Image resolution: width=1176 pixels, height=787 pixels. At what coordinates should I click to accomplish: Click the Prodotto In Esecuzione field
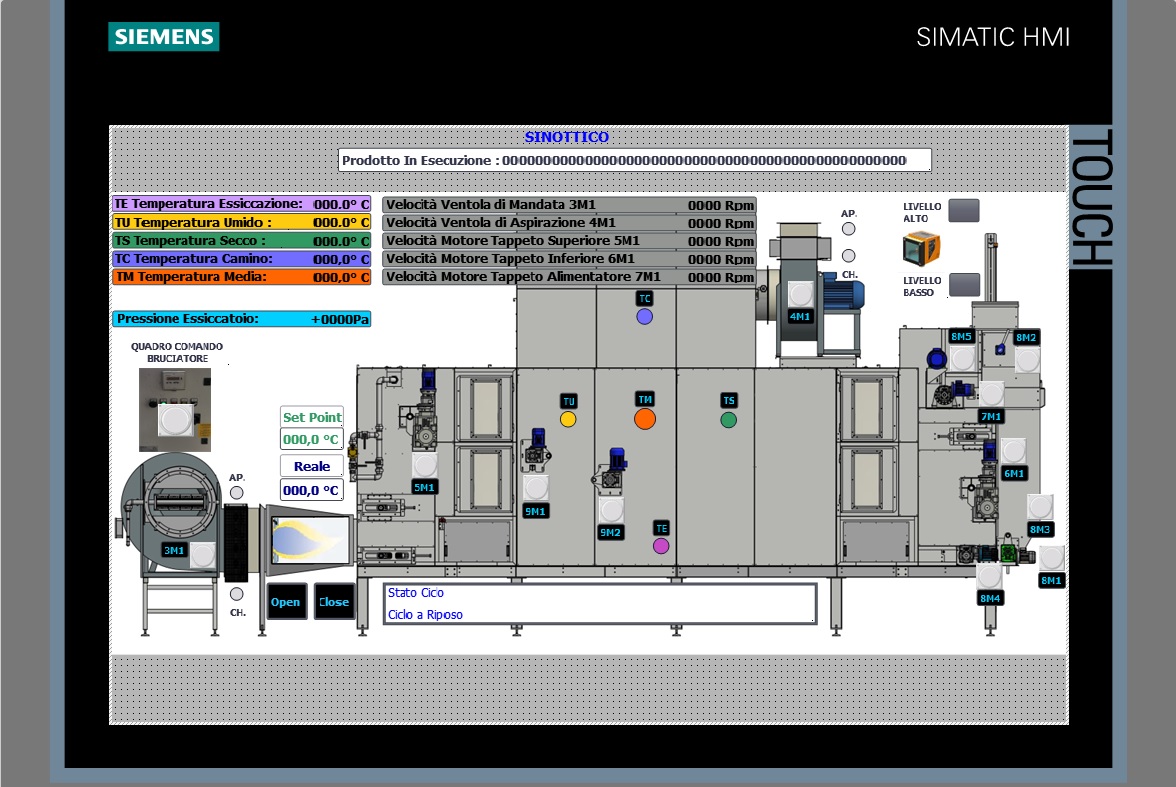tap(634, 161)
